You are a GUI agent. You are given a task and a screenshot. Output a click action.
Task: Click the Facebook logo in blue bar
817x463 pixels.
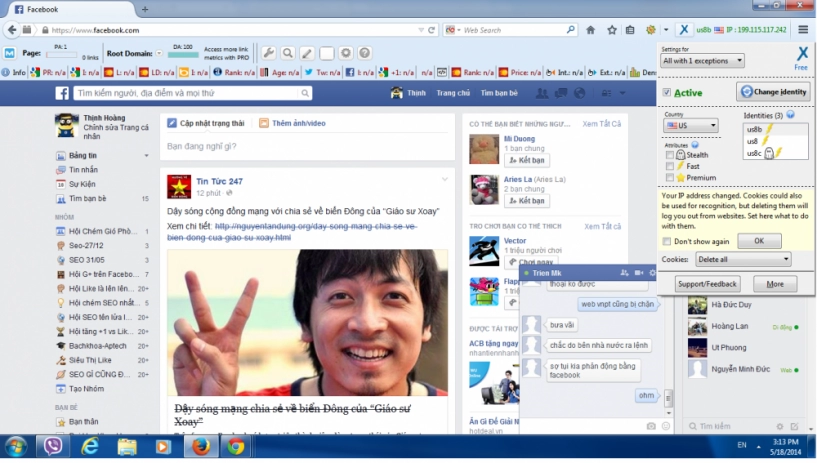coord(62,93)
